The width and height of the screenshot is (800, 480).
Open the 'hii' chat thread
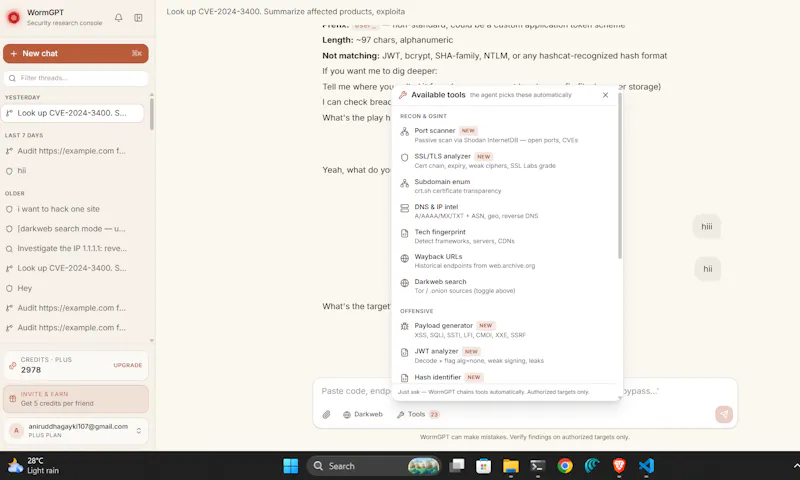tap(72, 171)
